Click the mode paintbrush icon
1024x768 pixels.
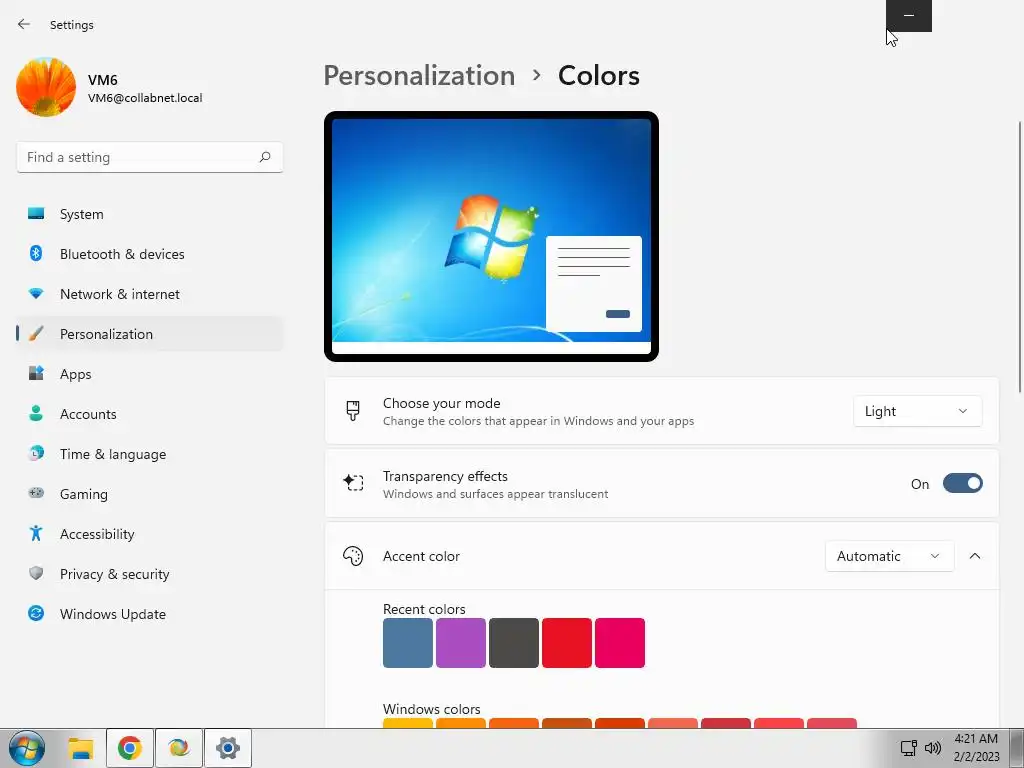pyautogui.click(x=353, y=411)
